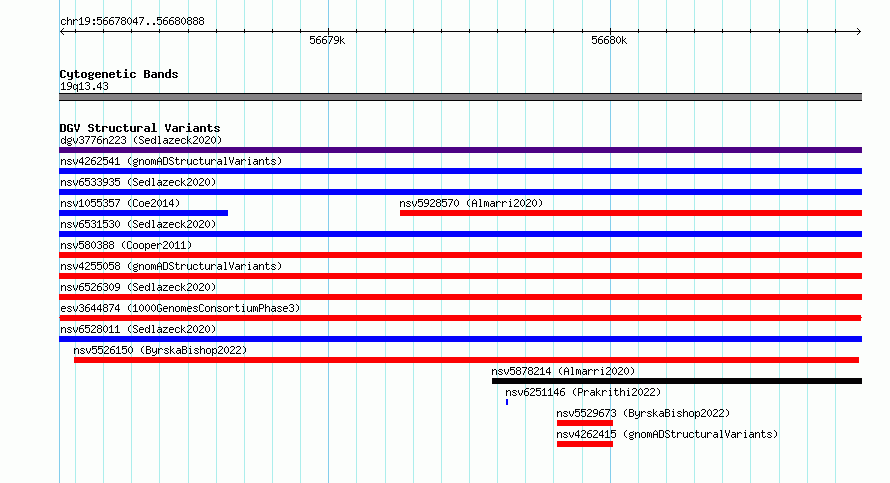Viewport: 890px width, 483px height.
Task: Open the nsv1055357 (Coe2014) label
Action: coord(120,203)
